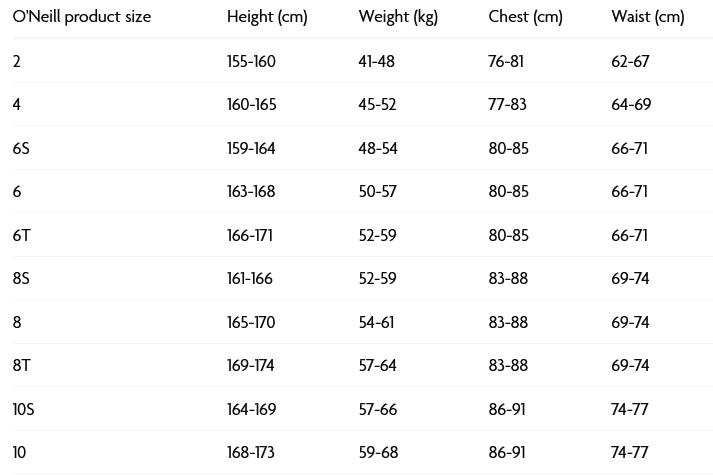This screenshot has width=713, height=475.
Task: Select the size 10S row label
Action: pyautogui.click(x=25, y=409)
